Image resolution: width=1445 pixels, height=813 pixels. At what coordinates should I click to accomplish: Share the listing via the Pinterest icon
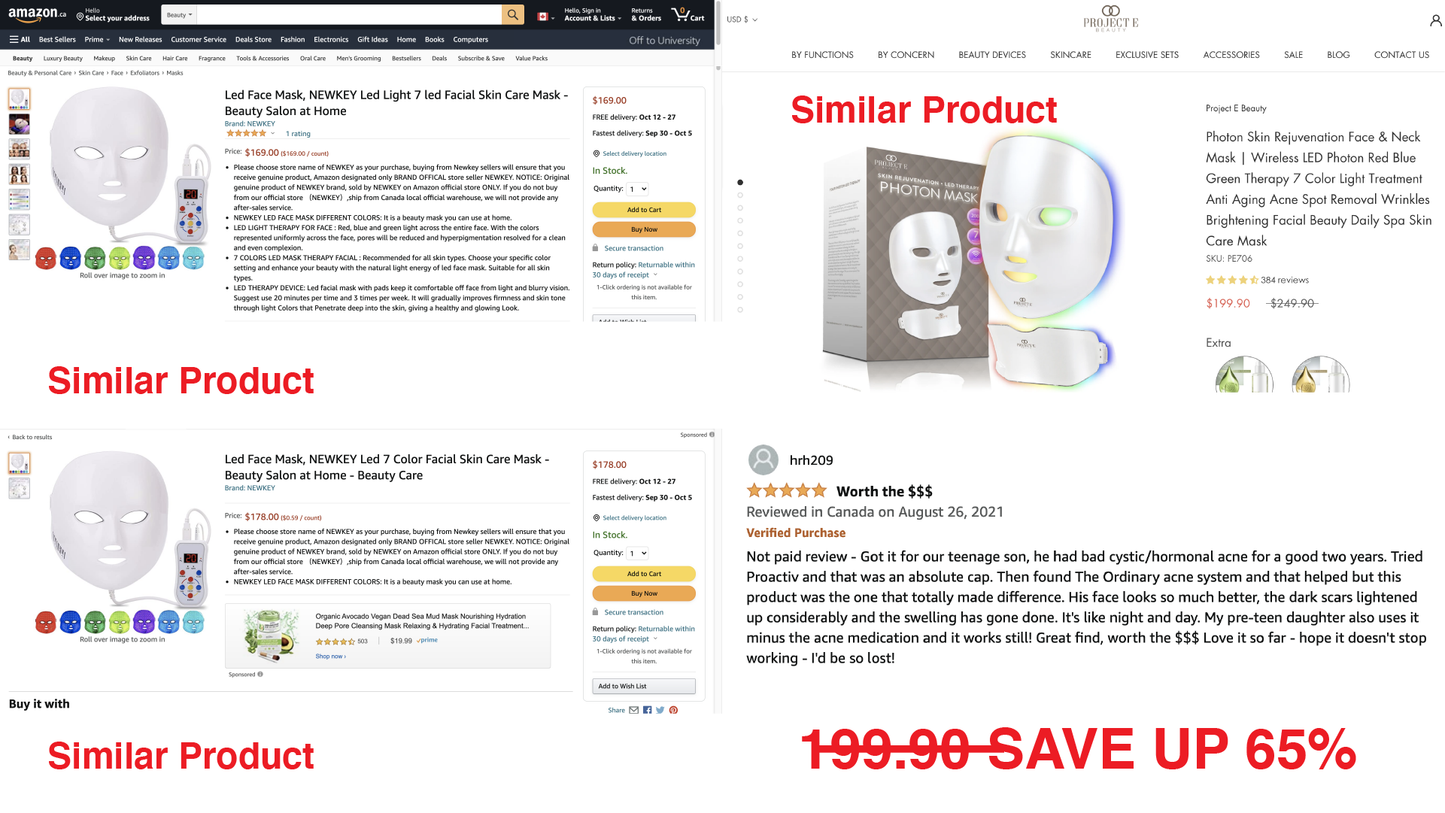click(674, 710)
